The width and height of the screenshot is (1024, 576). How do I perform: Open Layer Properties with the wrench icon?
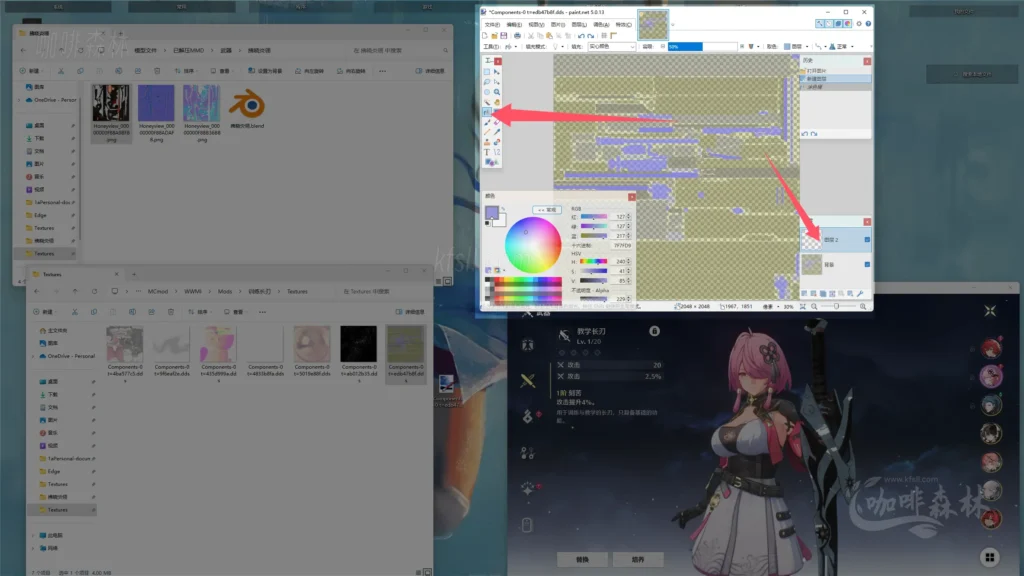[860, 293]
